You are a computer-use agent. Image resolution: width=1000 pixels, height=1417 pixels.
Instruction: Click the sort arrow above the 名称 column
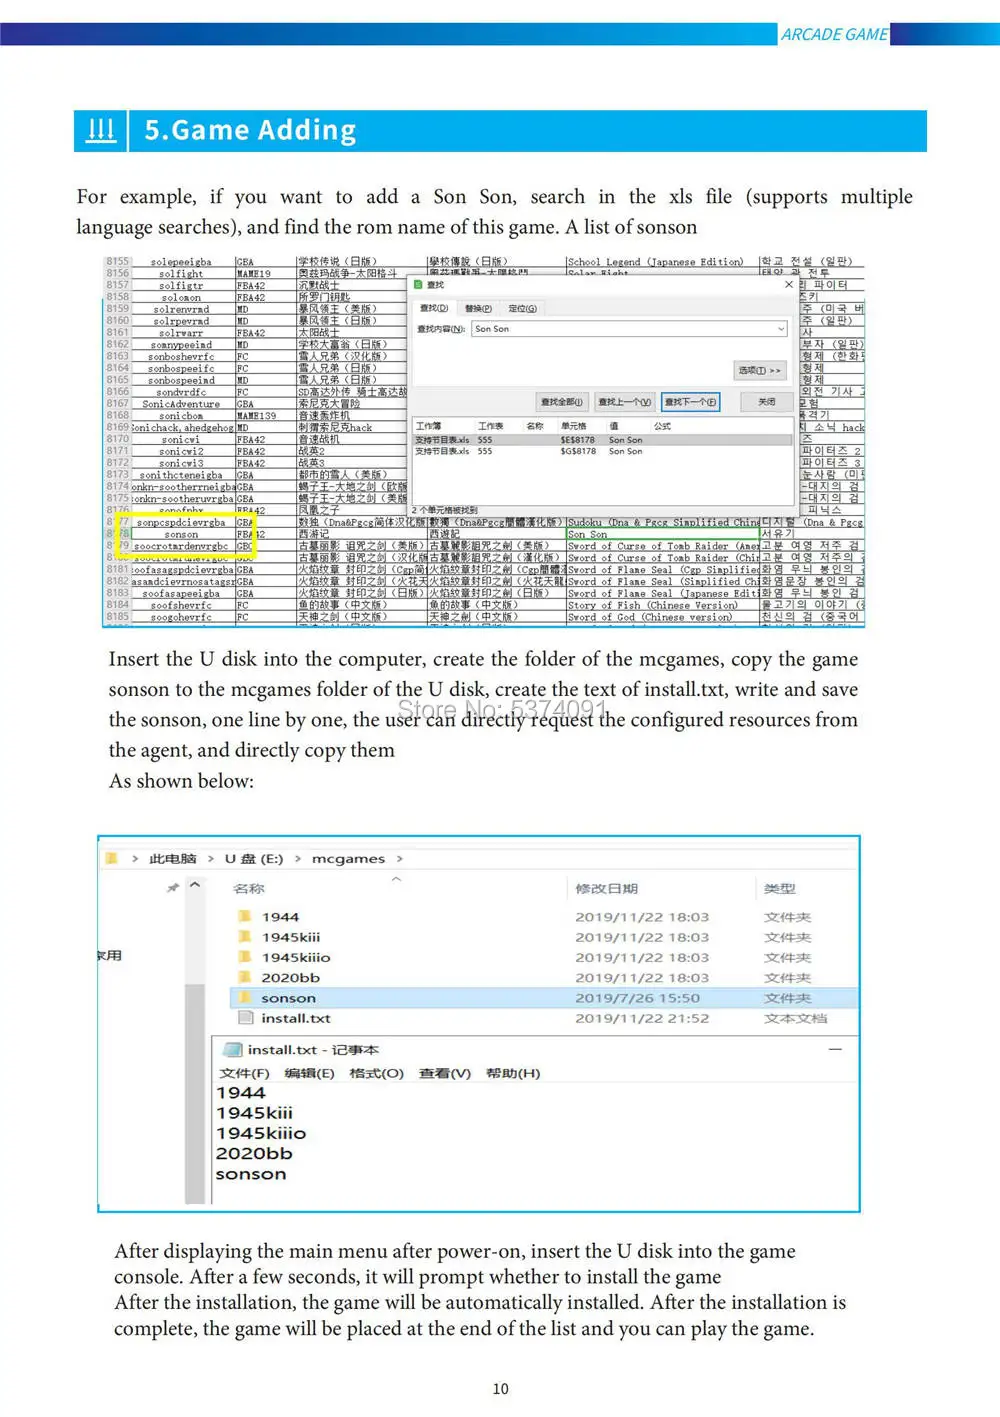396,879
